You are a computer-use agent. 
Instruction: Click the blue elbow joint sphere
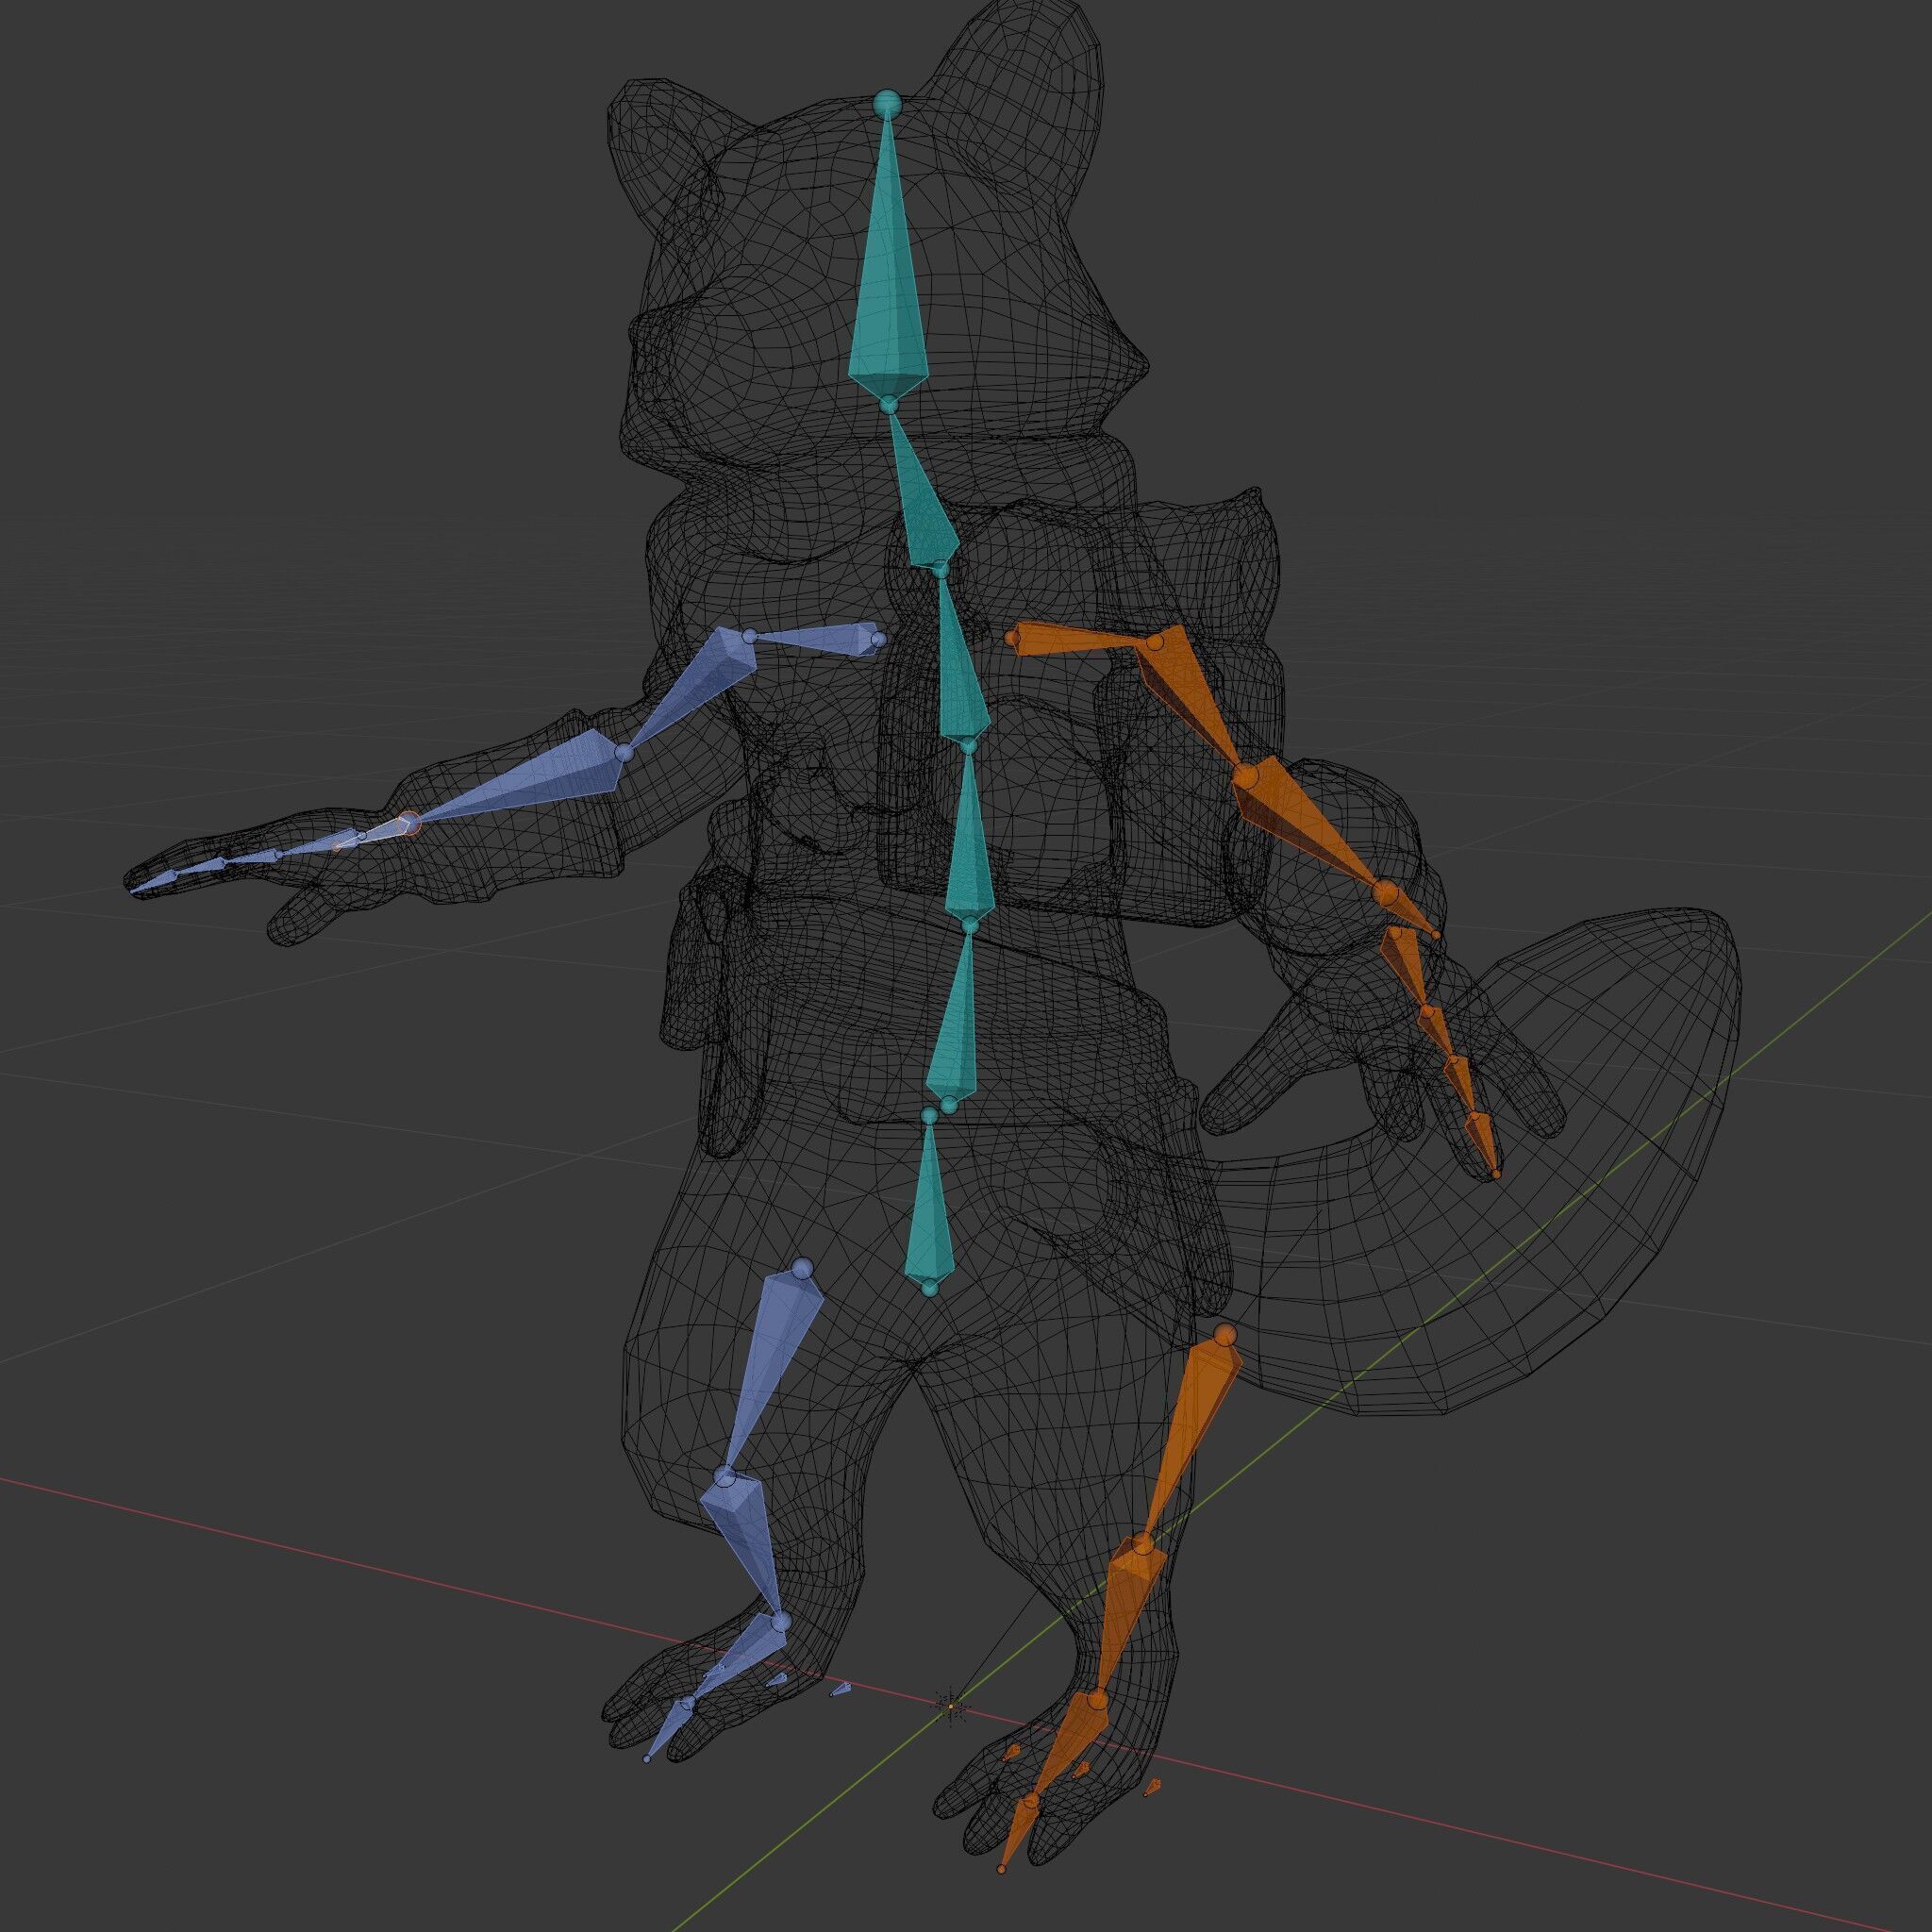tap(624, 751)
